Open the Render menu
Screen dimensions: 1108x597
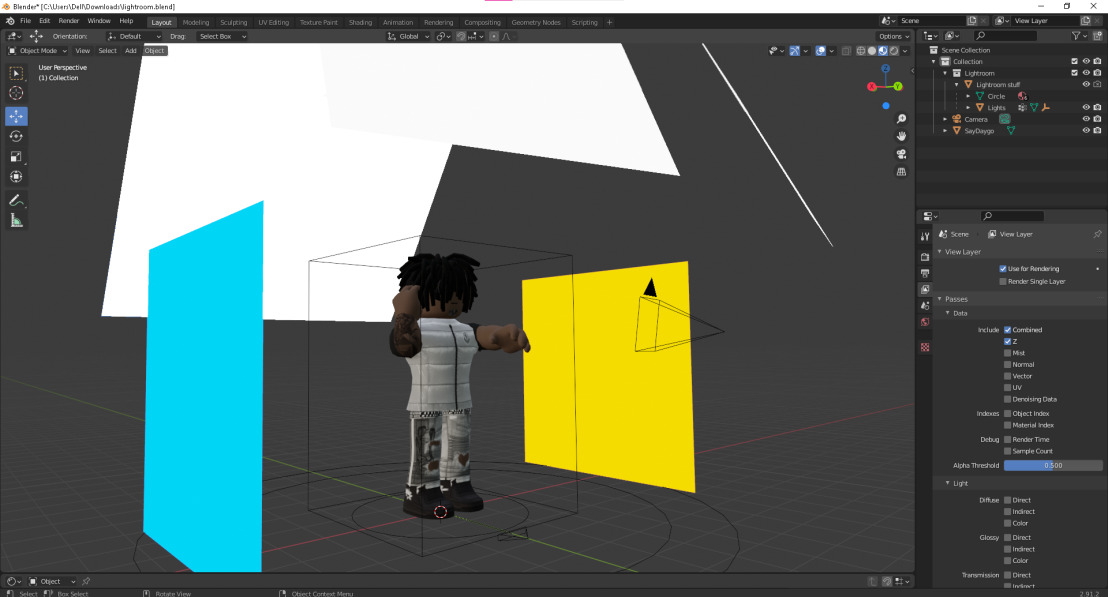click(67, 19)
